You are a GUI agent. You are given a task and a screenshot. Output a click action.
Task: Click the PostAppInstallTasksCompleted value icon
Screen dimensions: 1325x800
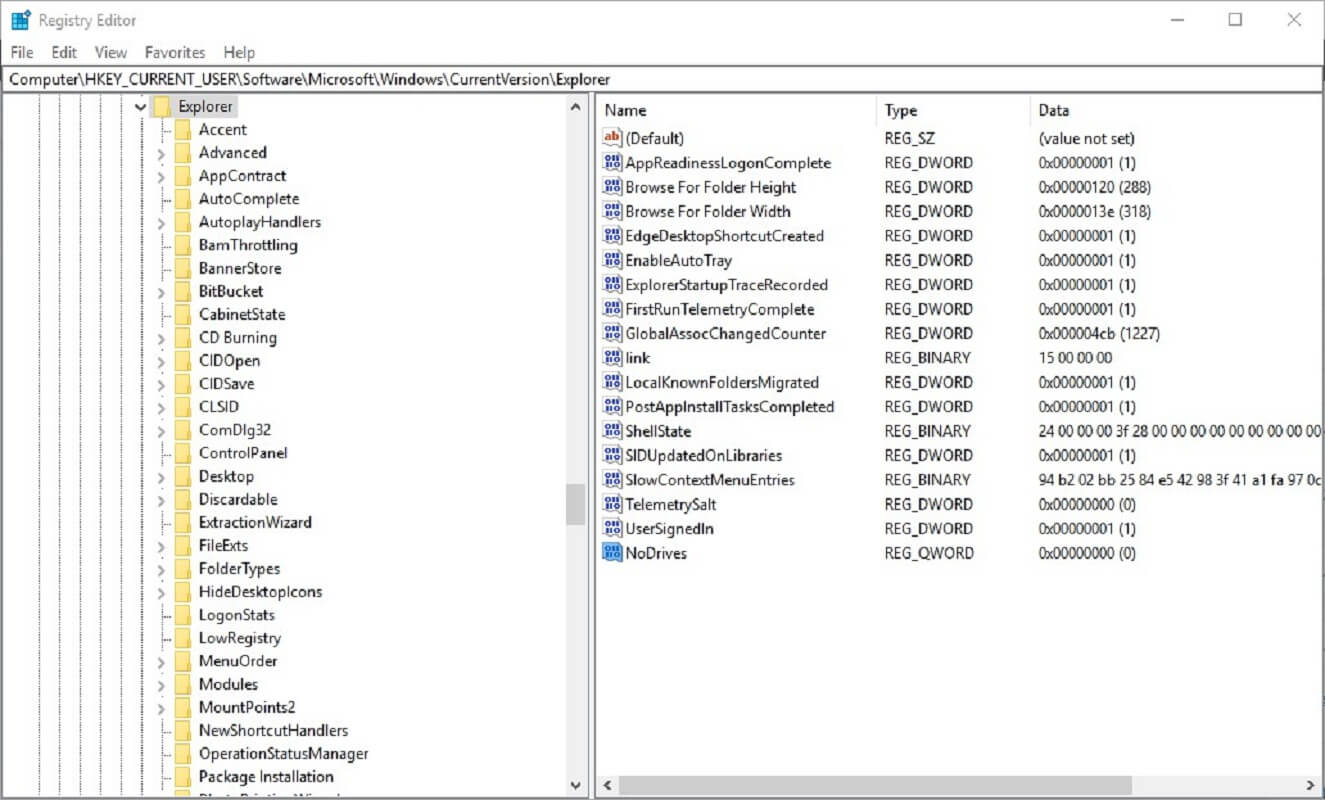612,406
